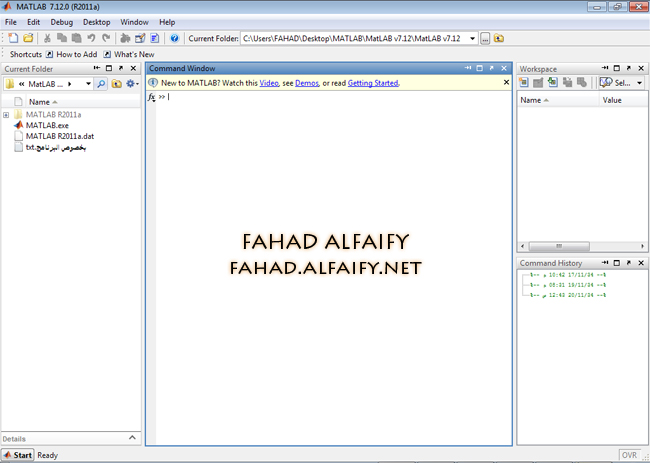Open the Profiler toolbar icon

point(155,38)
